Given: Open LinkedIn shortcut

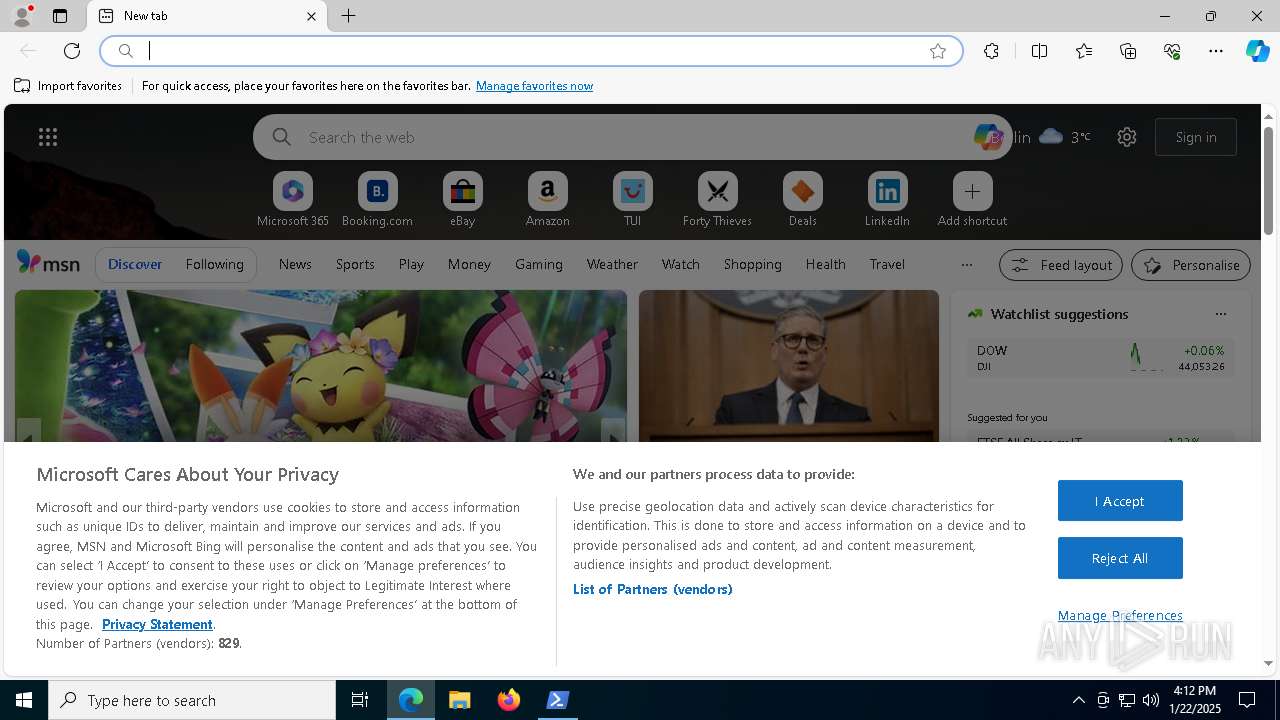Looking at the screenshot, I should [887, 200].
